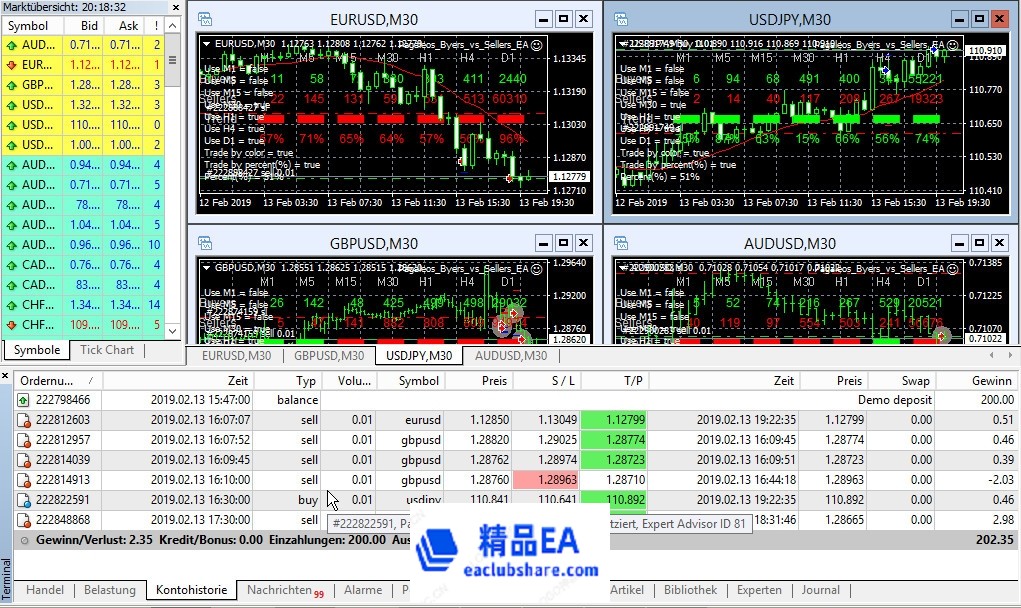1021x608 pixels.
Task: Click the Demo deposit text
Action: coord(894,400)
